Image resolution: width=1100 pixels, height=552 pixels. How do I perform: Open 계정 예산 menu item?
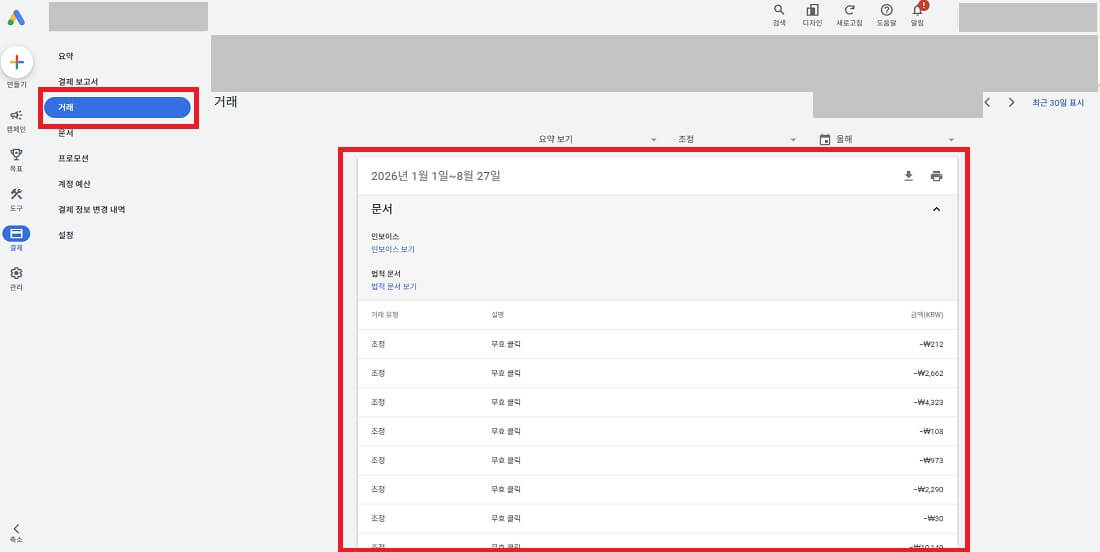74,184
